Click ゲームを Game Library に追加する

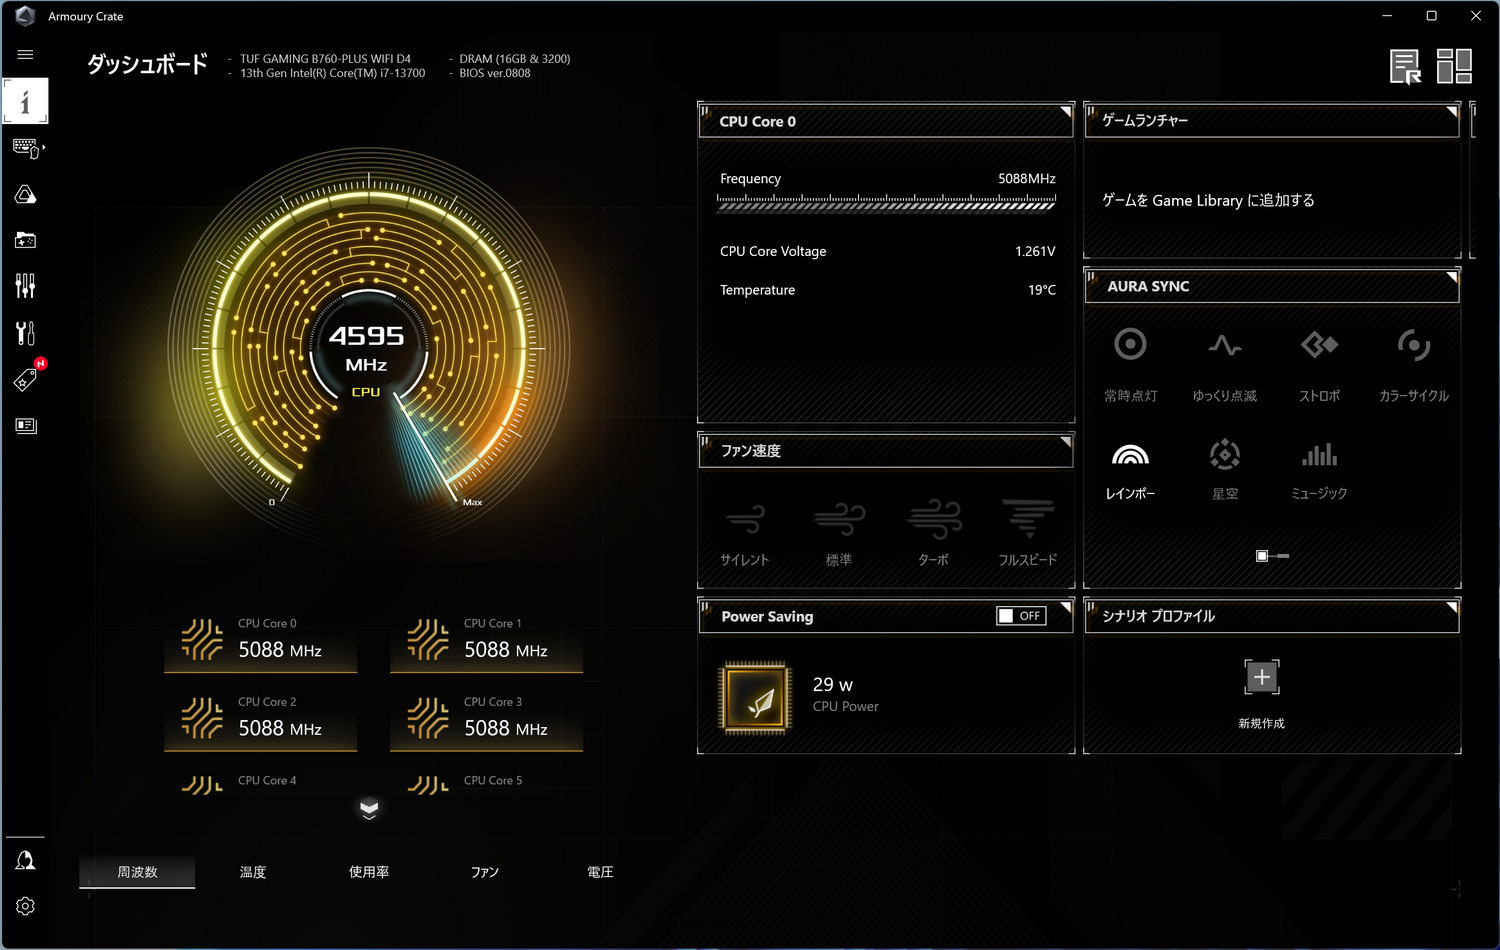point(1208,200)
